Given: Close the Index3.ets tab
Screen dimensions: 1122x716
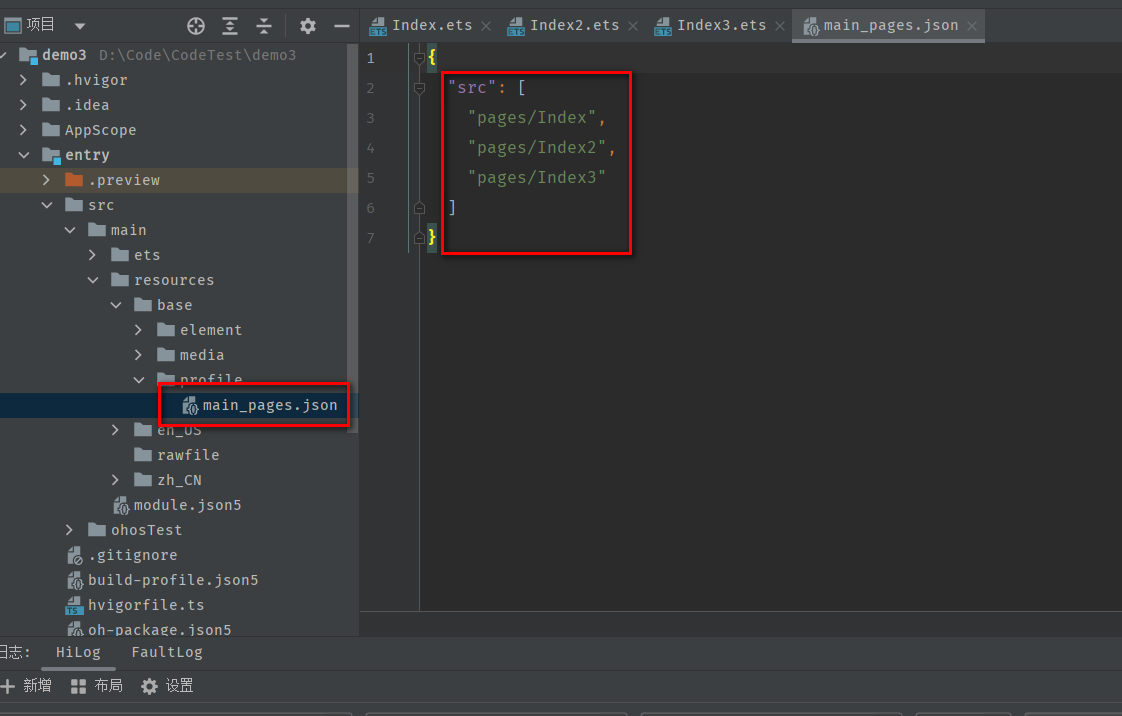Looking at the screenshot, I should [x=780, y=26].
